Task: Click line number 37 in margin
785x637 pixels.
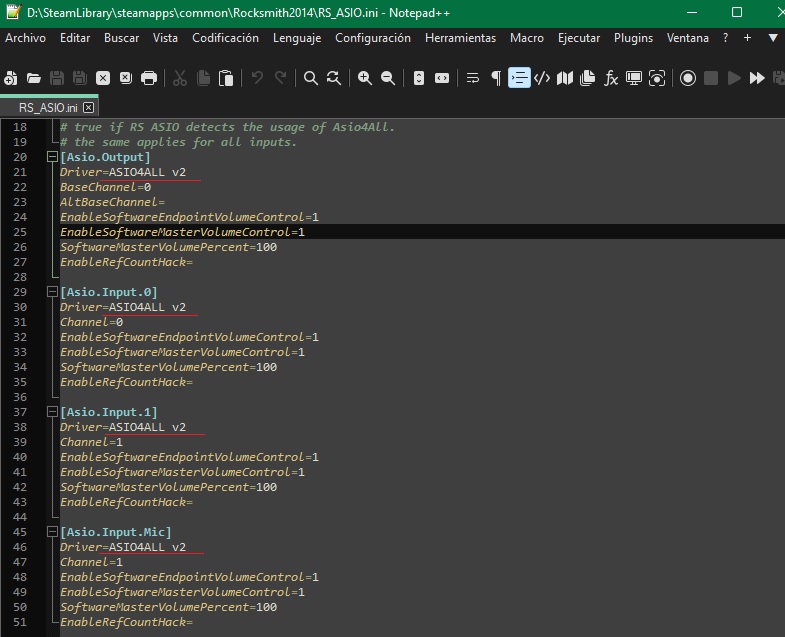Action: point(20,412)
